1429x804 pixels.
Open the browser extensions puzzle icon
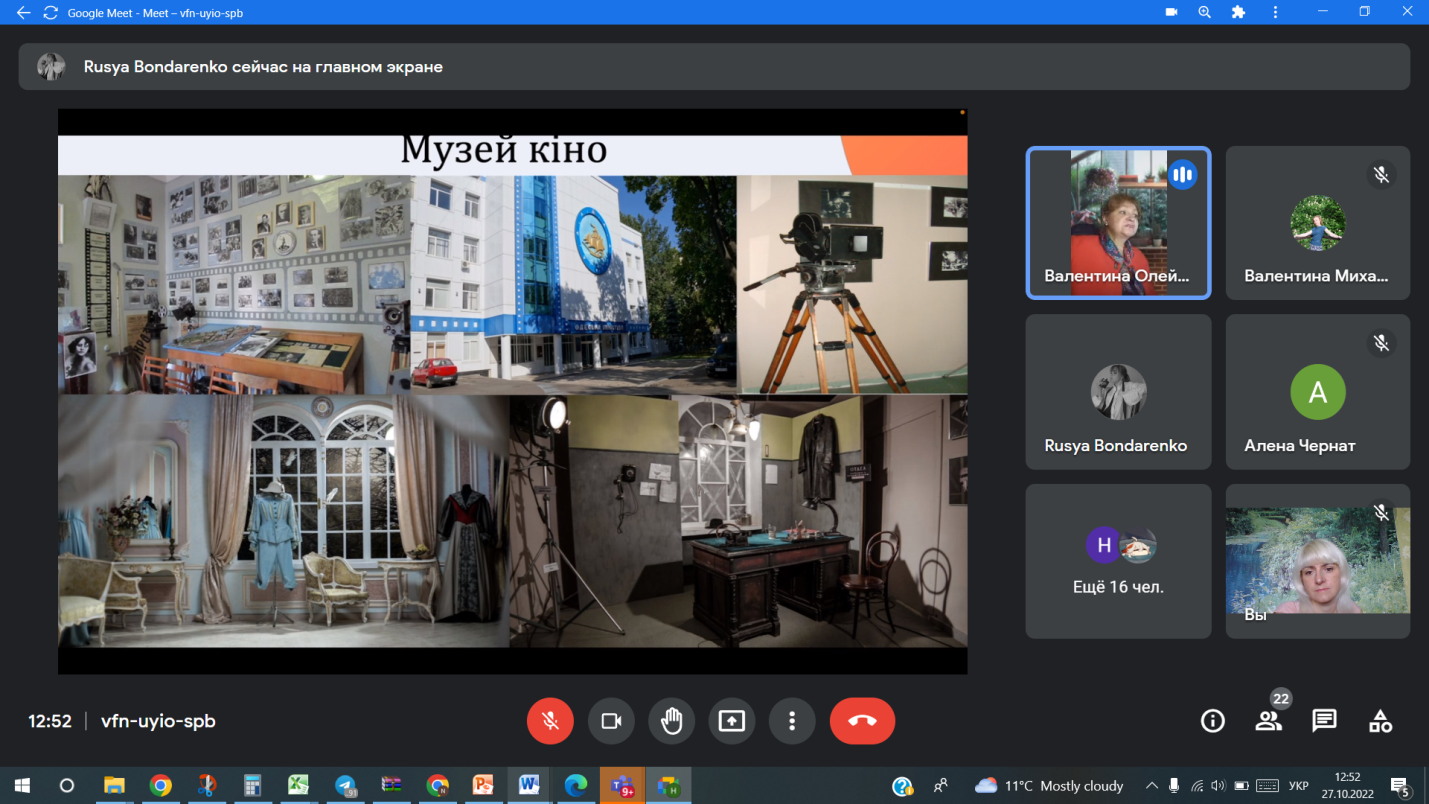[1238, 13]
